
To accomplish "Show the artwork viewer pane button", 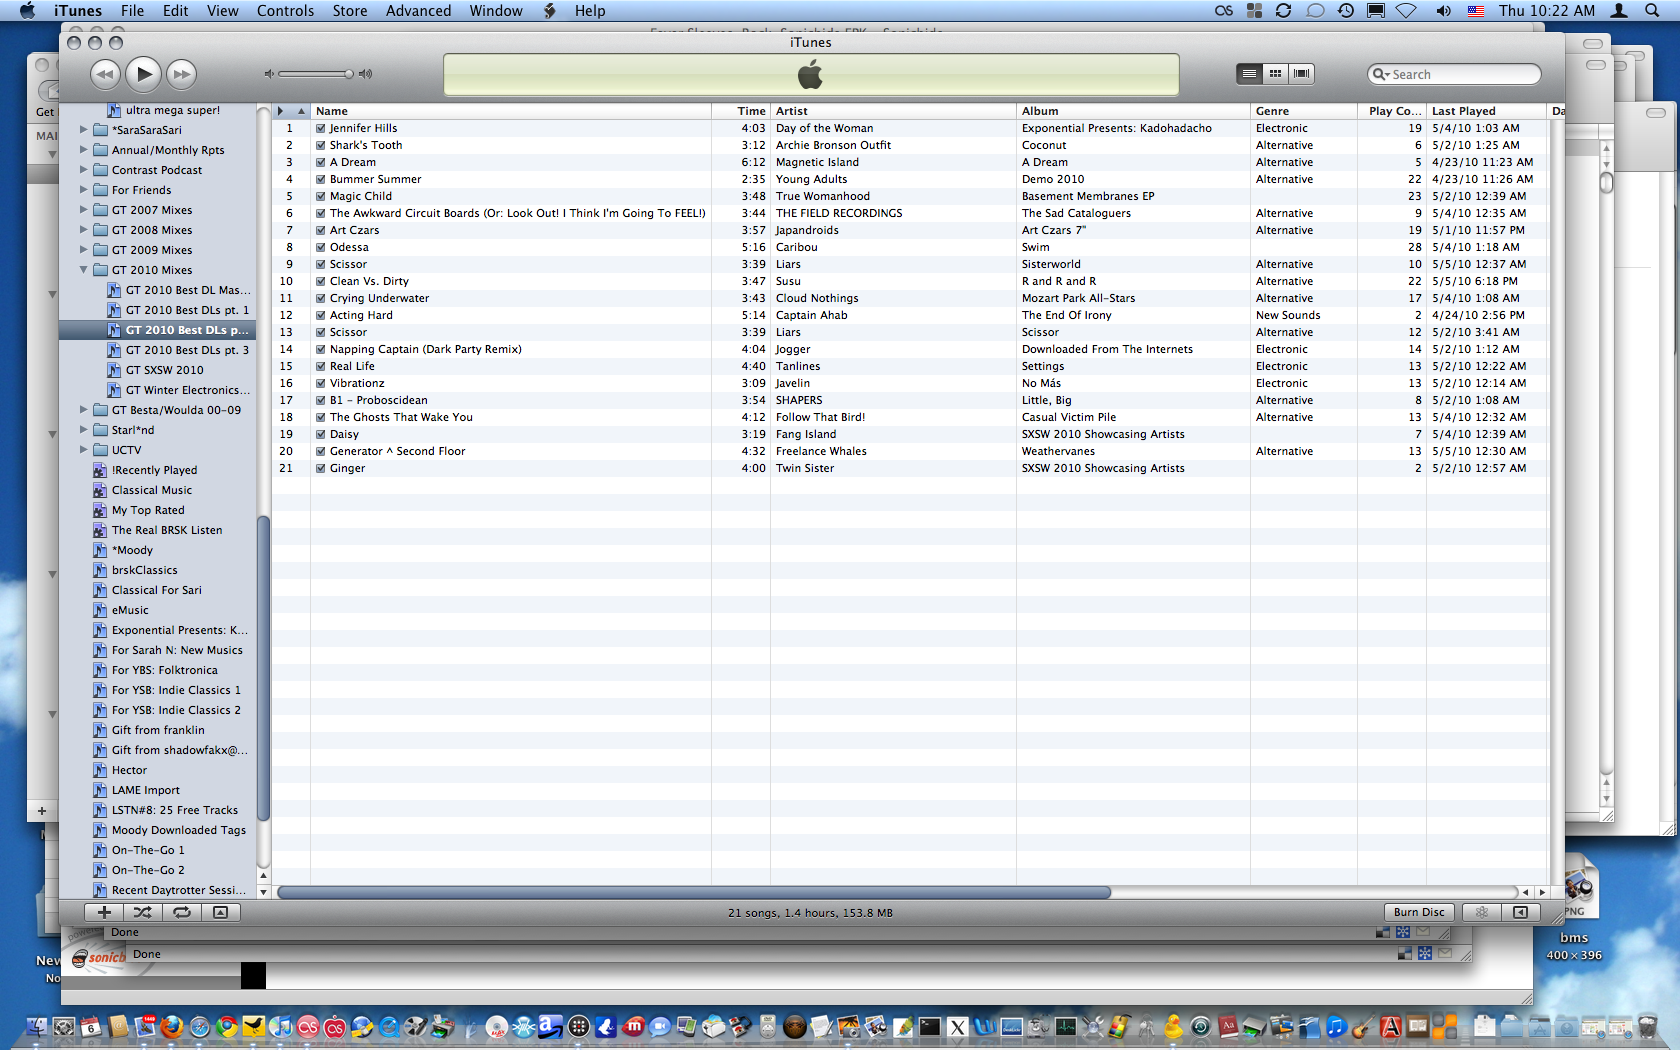I will (221, 912).
